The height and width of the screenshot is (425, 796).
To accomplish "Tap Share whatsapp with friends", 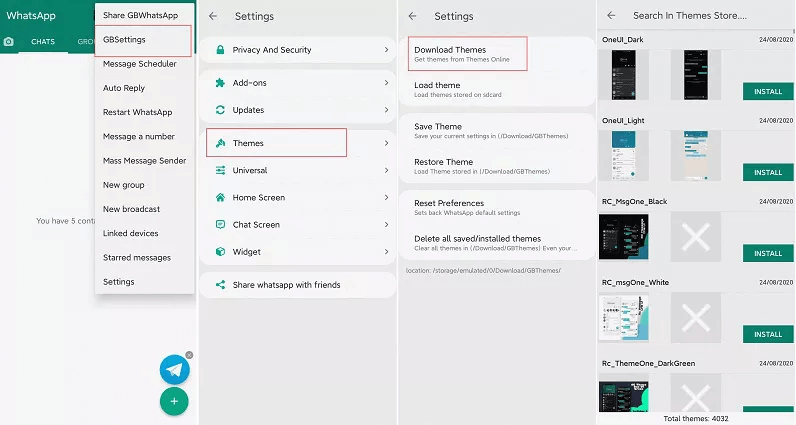I will coord(298,285).
